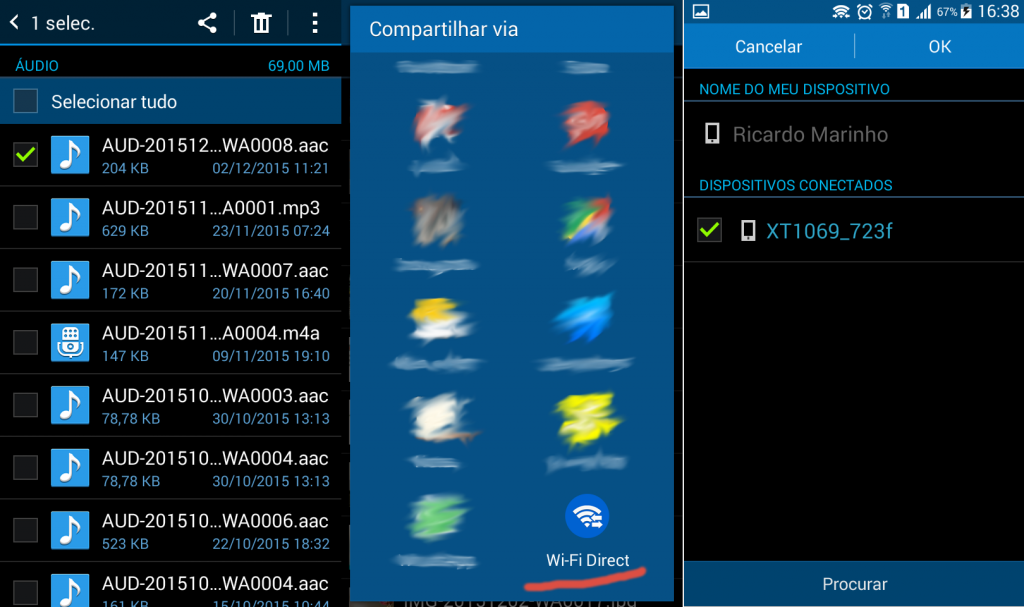Screen dimensions: 1024x607
Task: Tap the trash delete icon
Action: pos(261,24)
